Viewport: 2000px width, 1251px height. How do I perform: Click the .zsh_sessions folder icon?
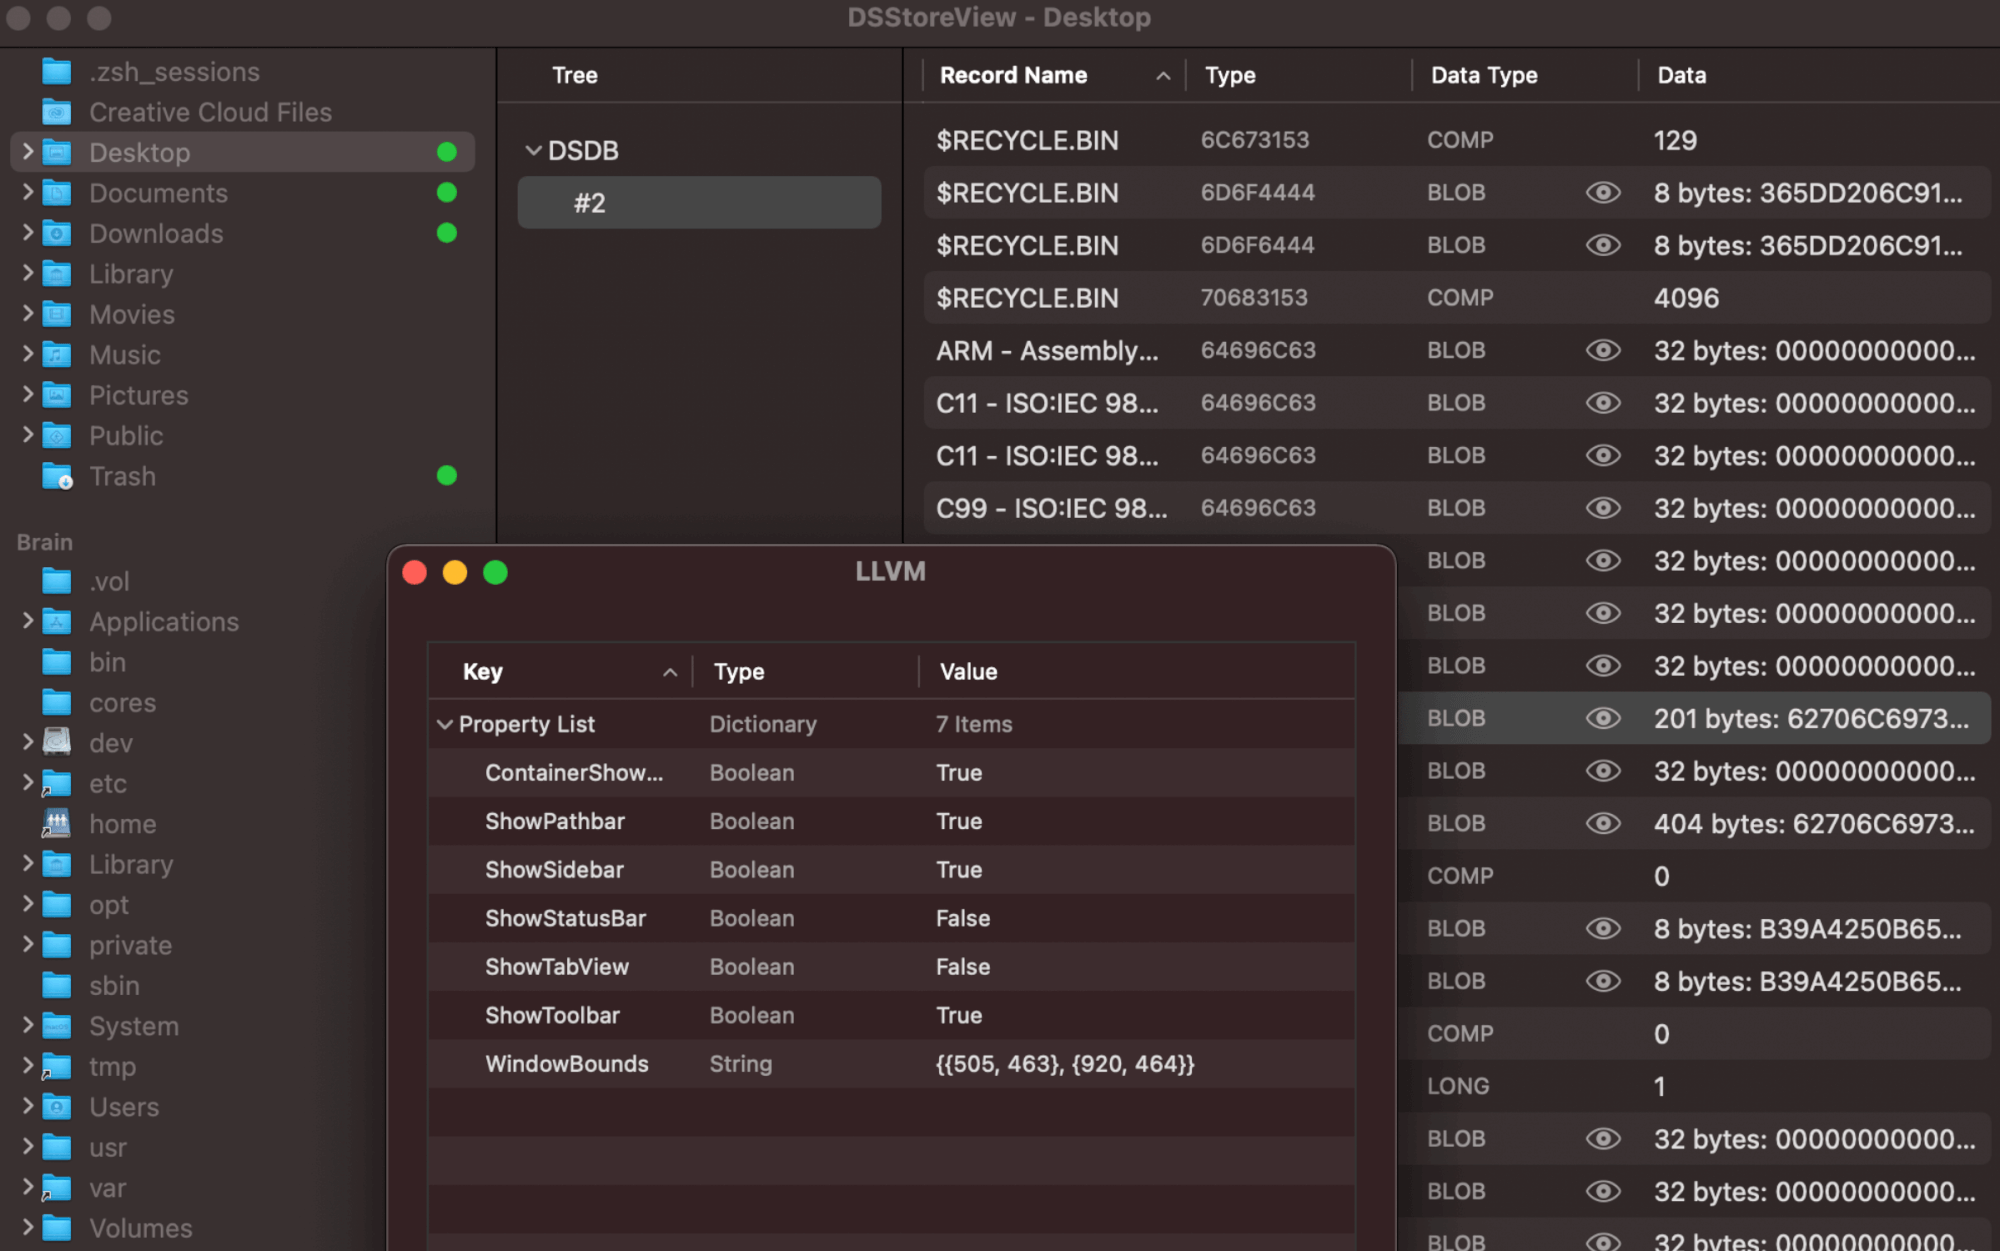click(x=57, y=72)
